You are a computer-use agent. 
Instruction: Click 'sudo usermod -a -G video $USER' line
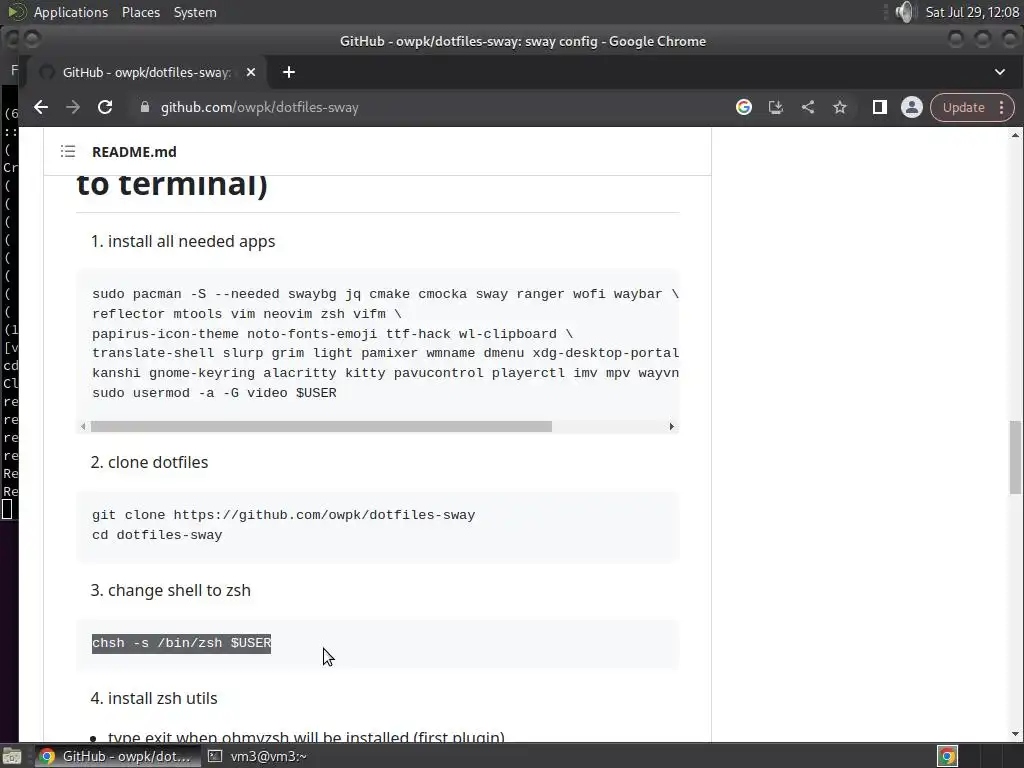pyautogui.click(x=214, y=393)
